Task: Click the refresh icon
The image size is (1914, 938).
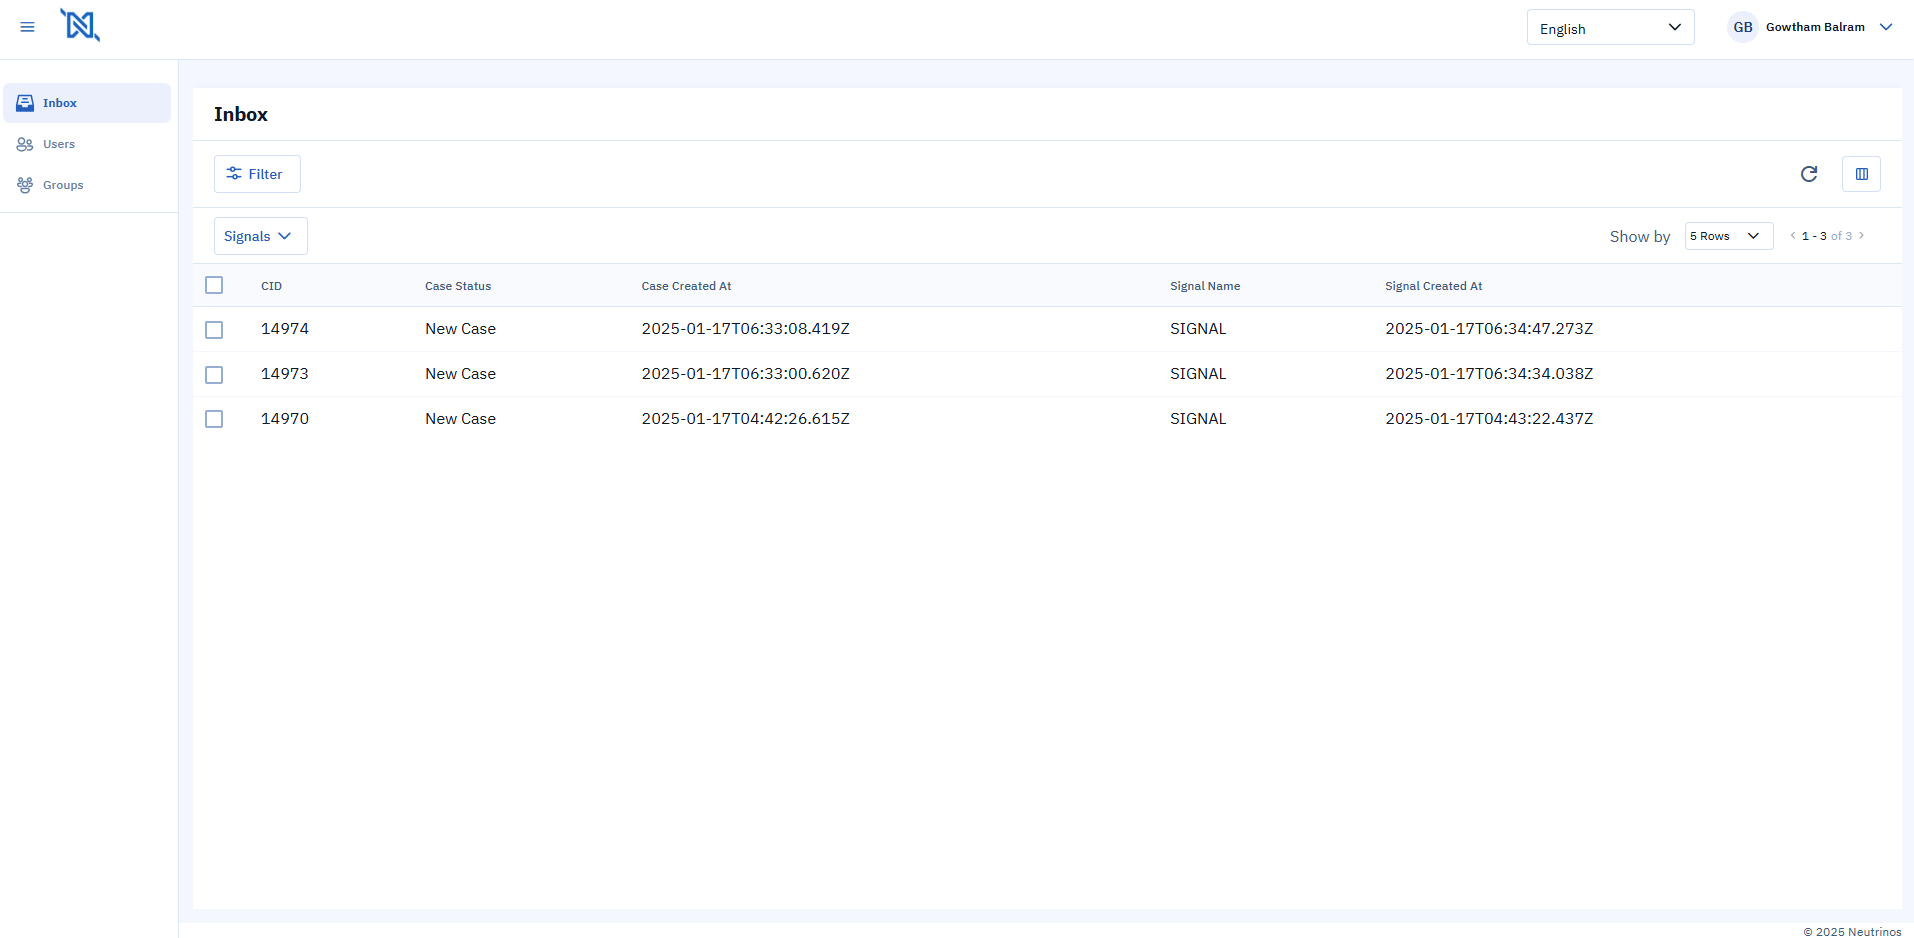Action: coord(1808,174)
